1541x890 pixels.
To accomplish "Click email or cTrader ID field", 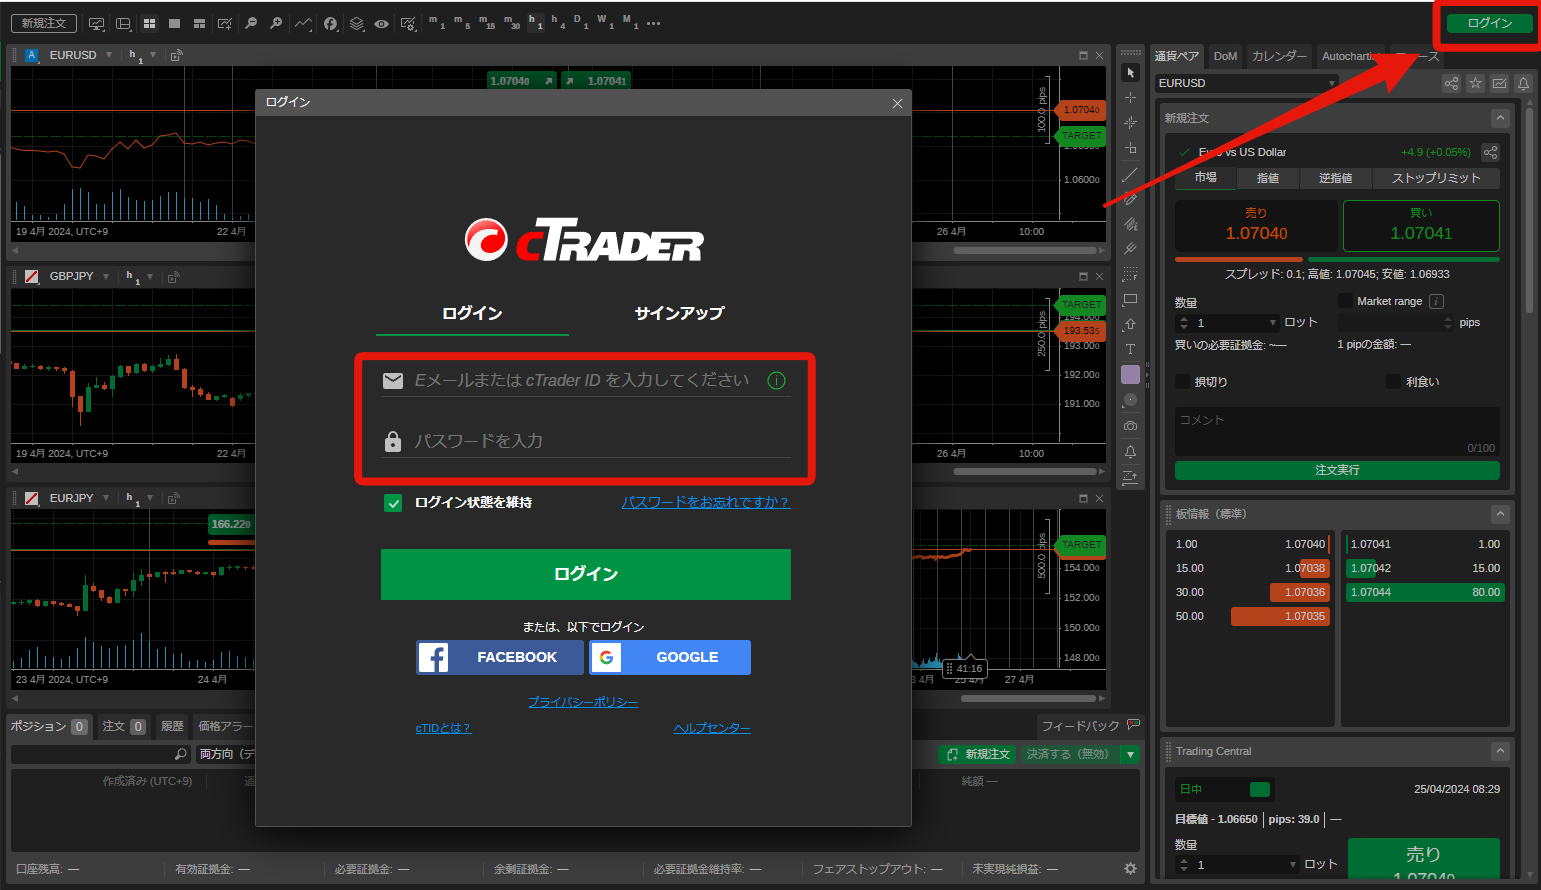I will (586, 380).
